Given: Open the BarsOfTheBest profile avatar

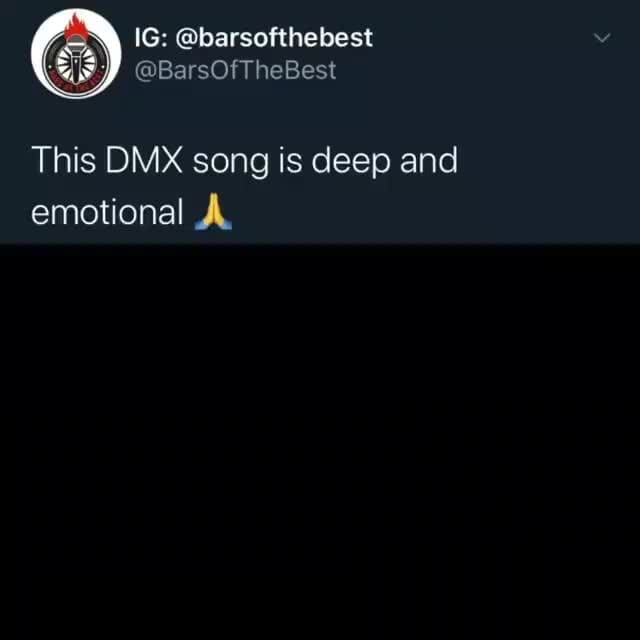Looking at the screenshot, I should (x=76, y=54).
